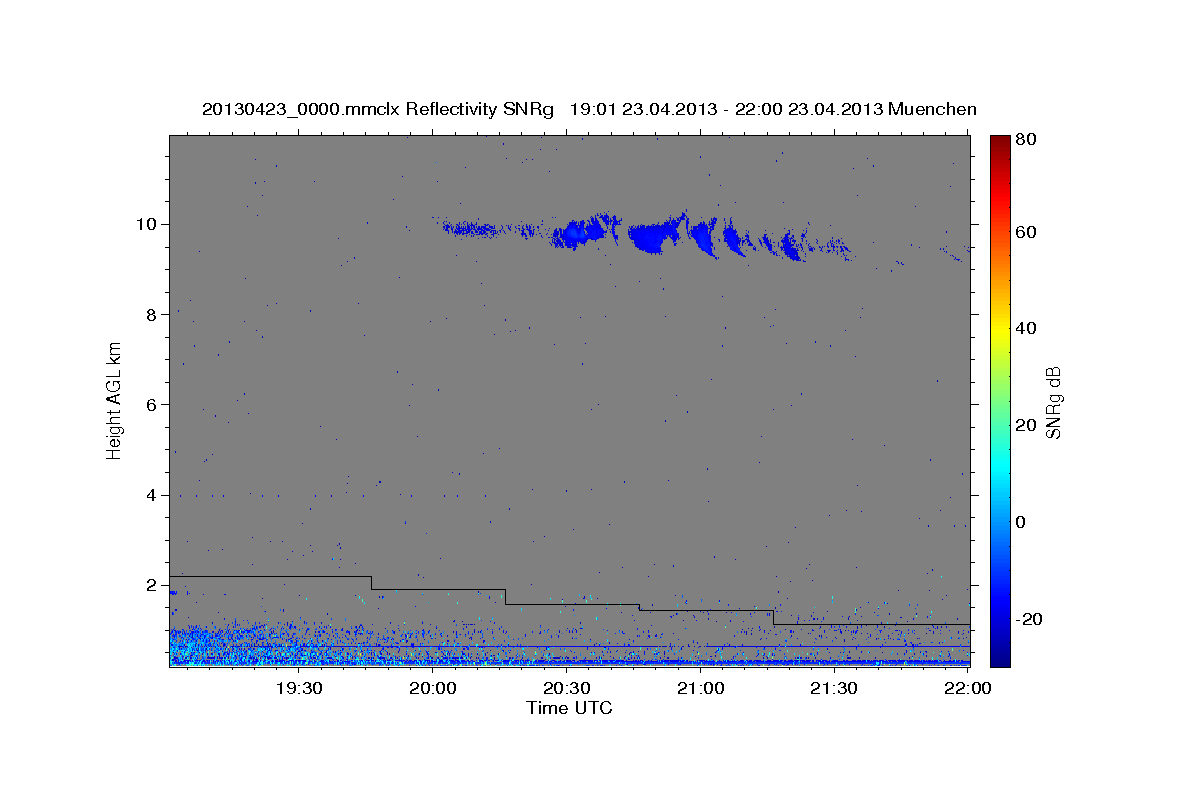
Task: Click the 'SNRg dB' colorbar label
Action: (x=1053, y=402)
